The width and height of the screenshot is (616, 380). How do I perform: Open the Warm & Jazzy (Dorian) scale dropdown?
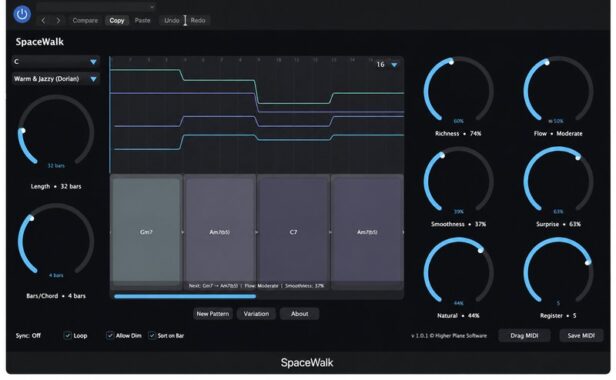coord(55,79)
